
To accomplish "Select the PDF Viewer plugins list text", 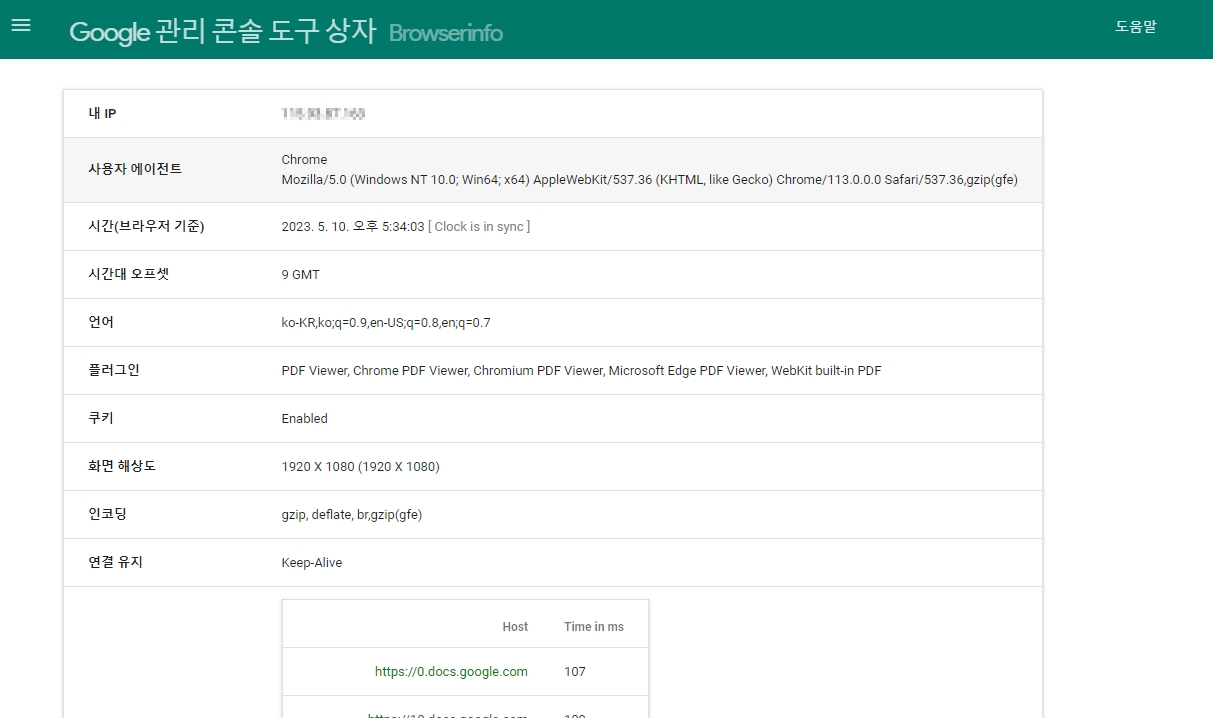I will pos(581,371).
